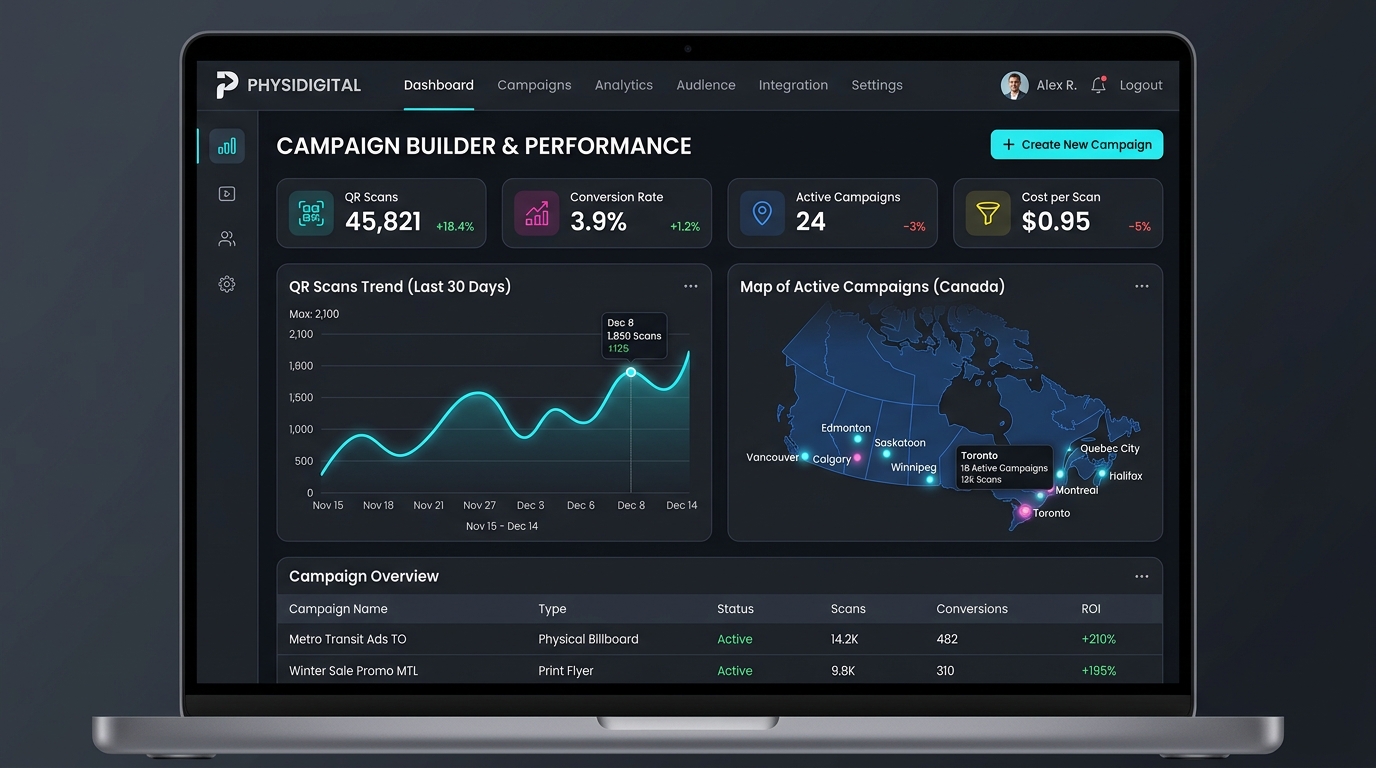Screen dimensions: 1376x768
Task: Select the Quebec City map marker
Action: tap(1070, 450)
